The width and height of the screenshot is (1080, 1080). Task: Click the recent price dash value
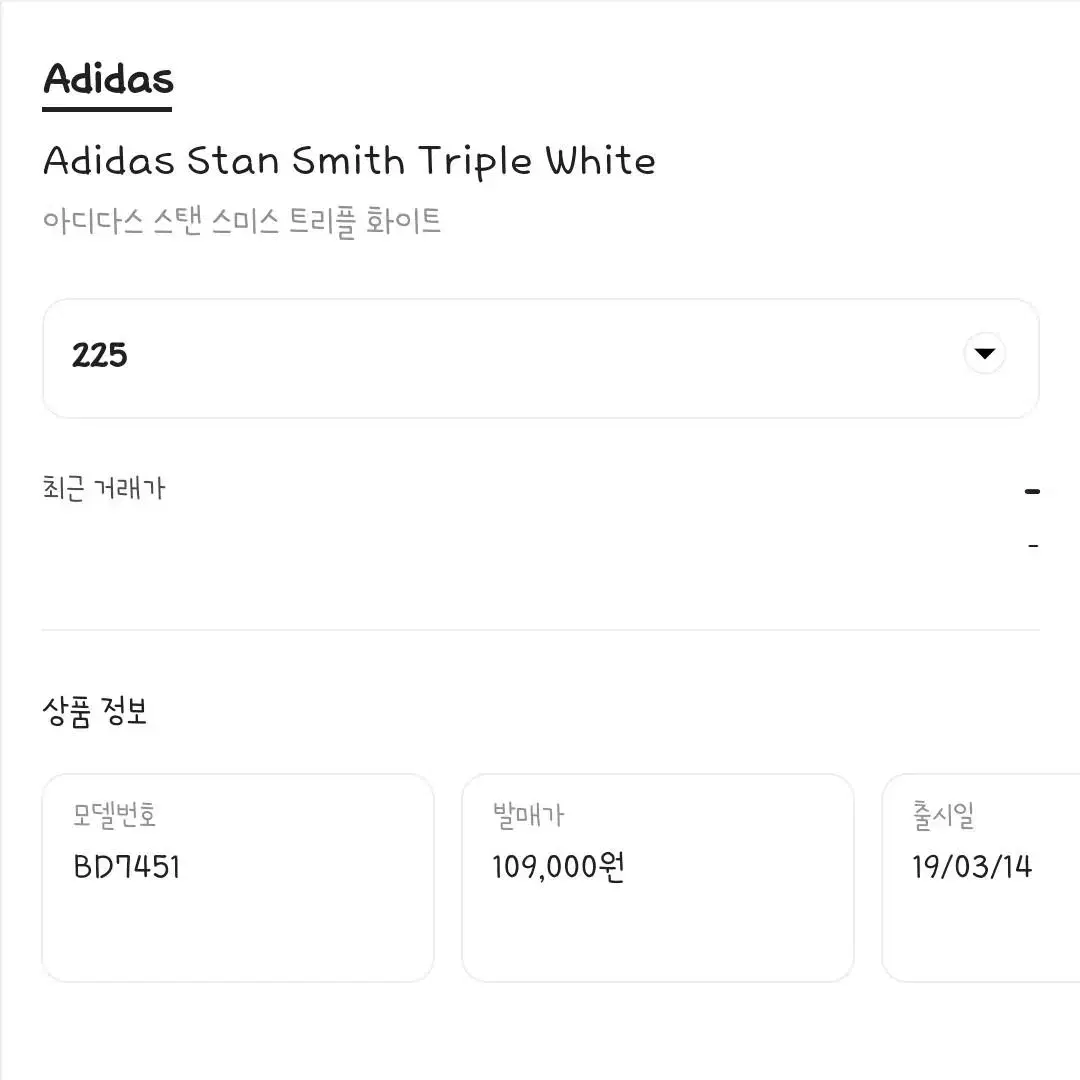click(1032, 491)
